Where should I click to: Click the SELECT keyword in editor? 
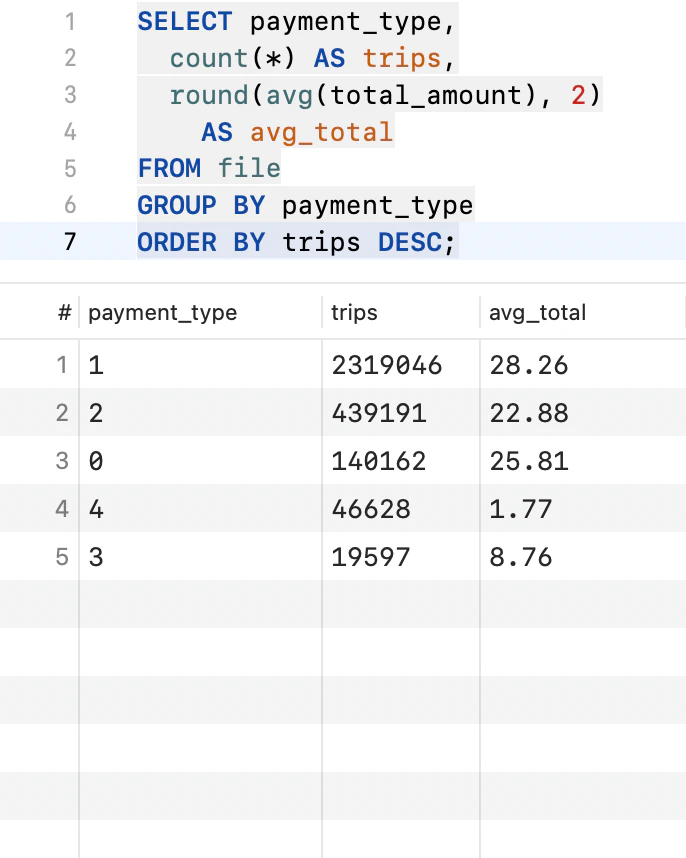click(185, 22)
